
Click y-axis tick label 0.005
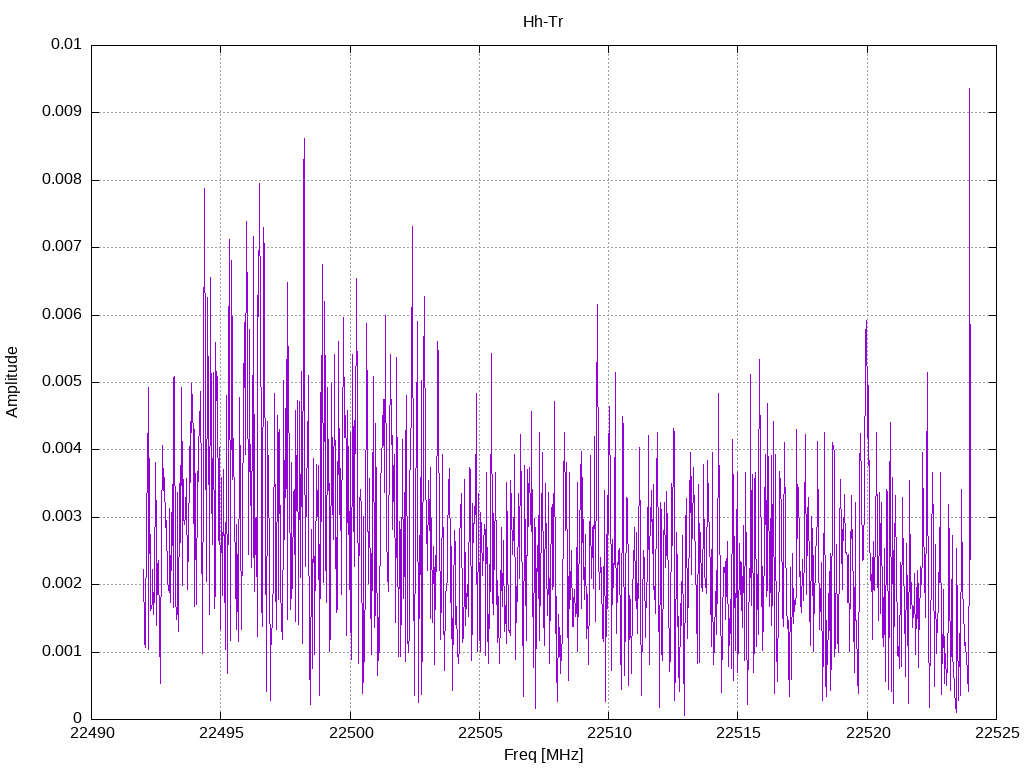point(62,381)
